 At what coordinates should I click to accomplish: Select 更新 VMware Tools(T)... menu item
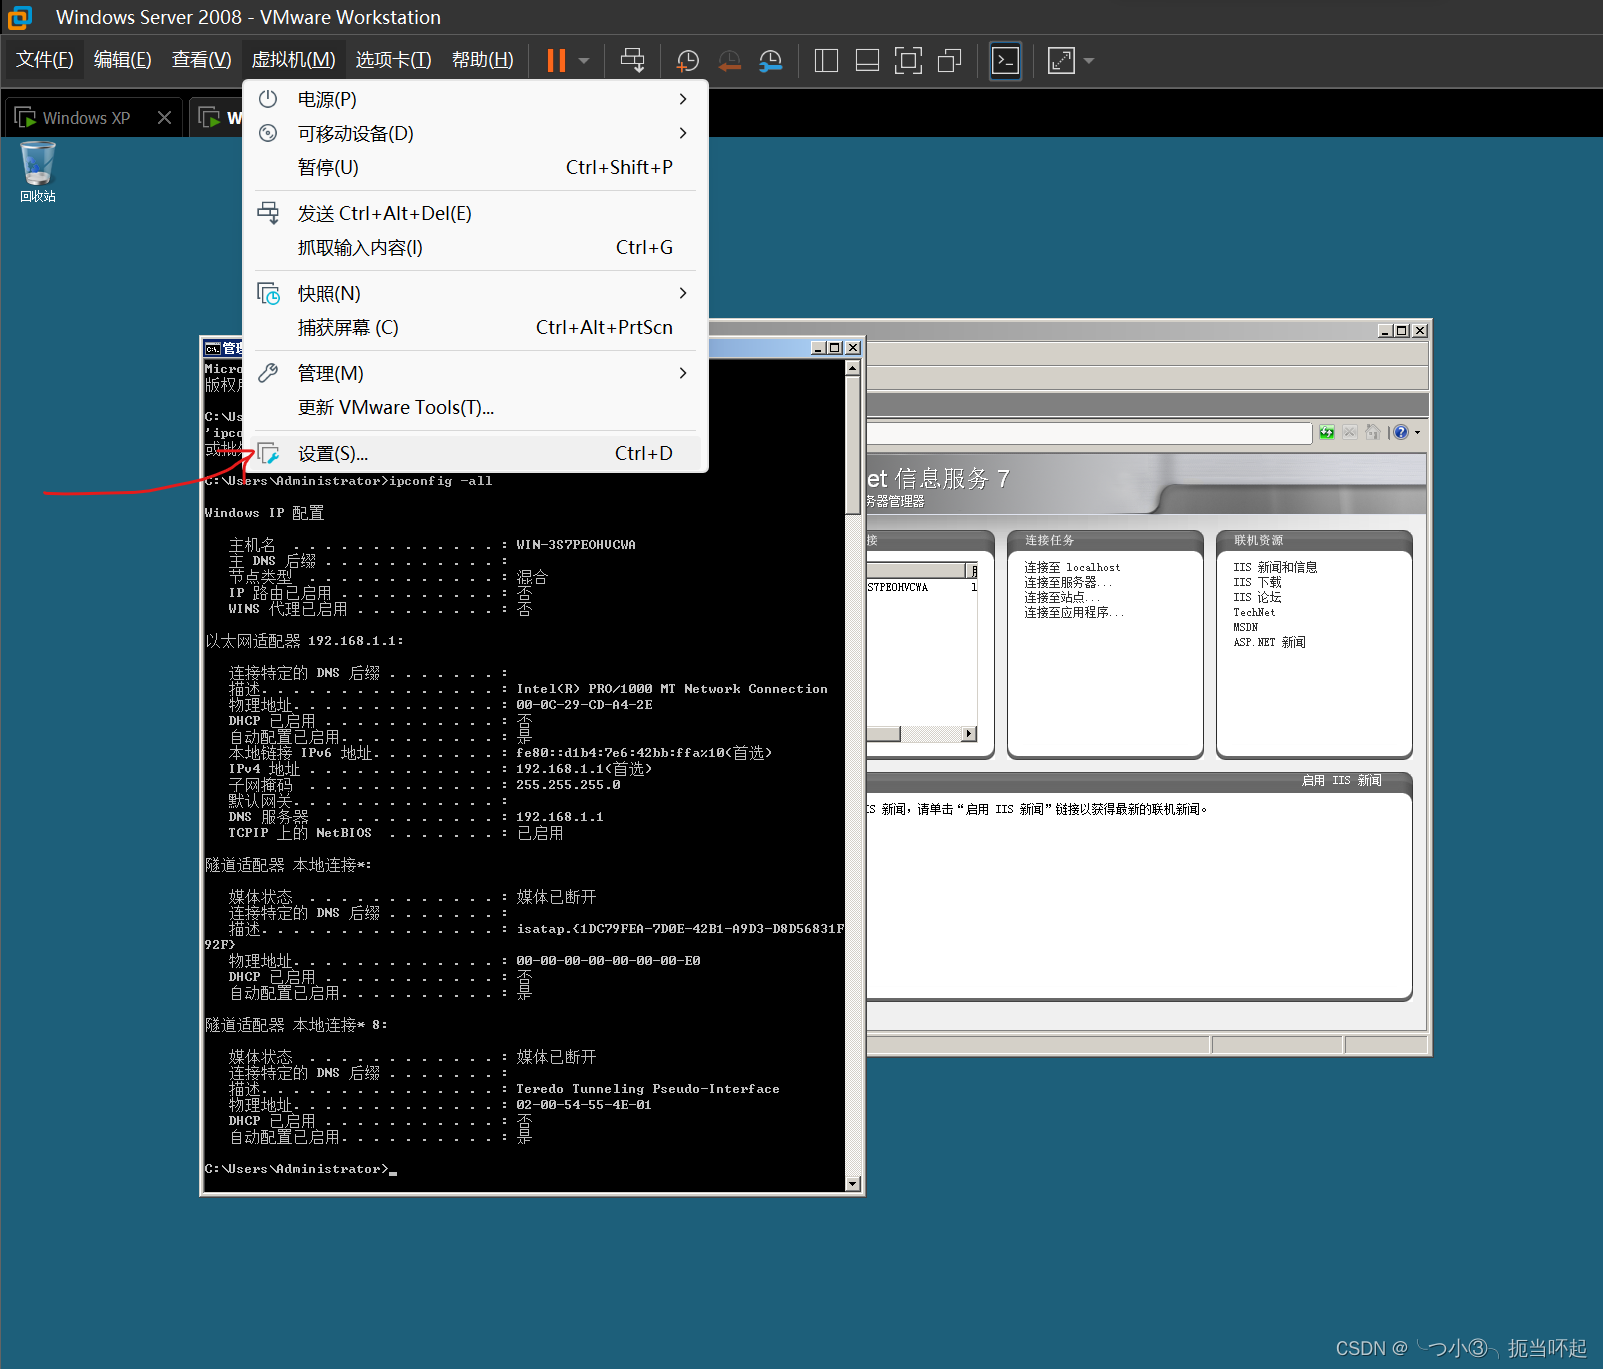coord(476,407)
